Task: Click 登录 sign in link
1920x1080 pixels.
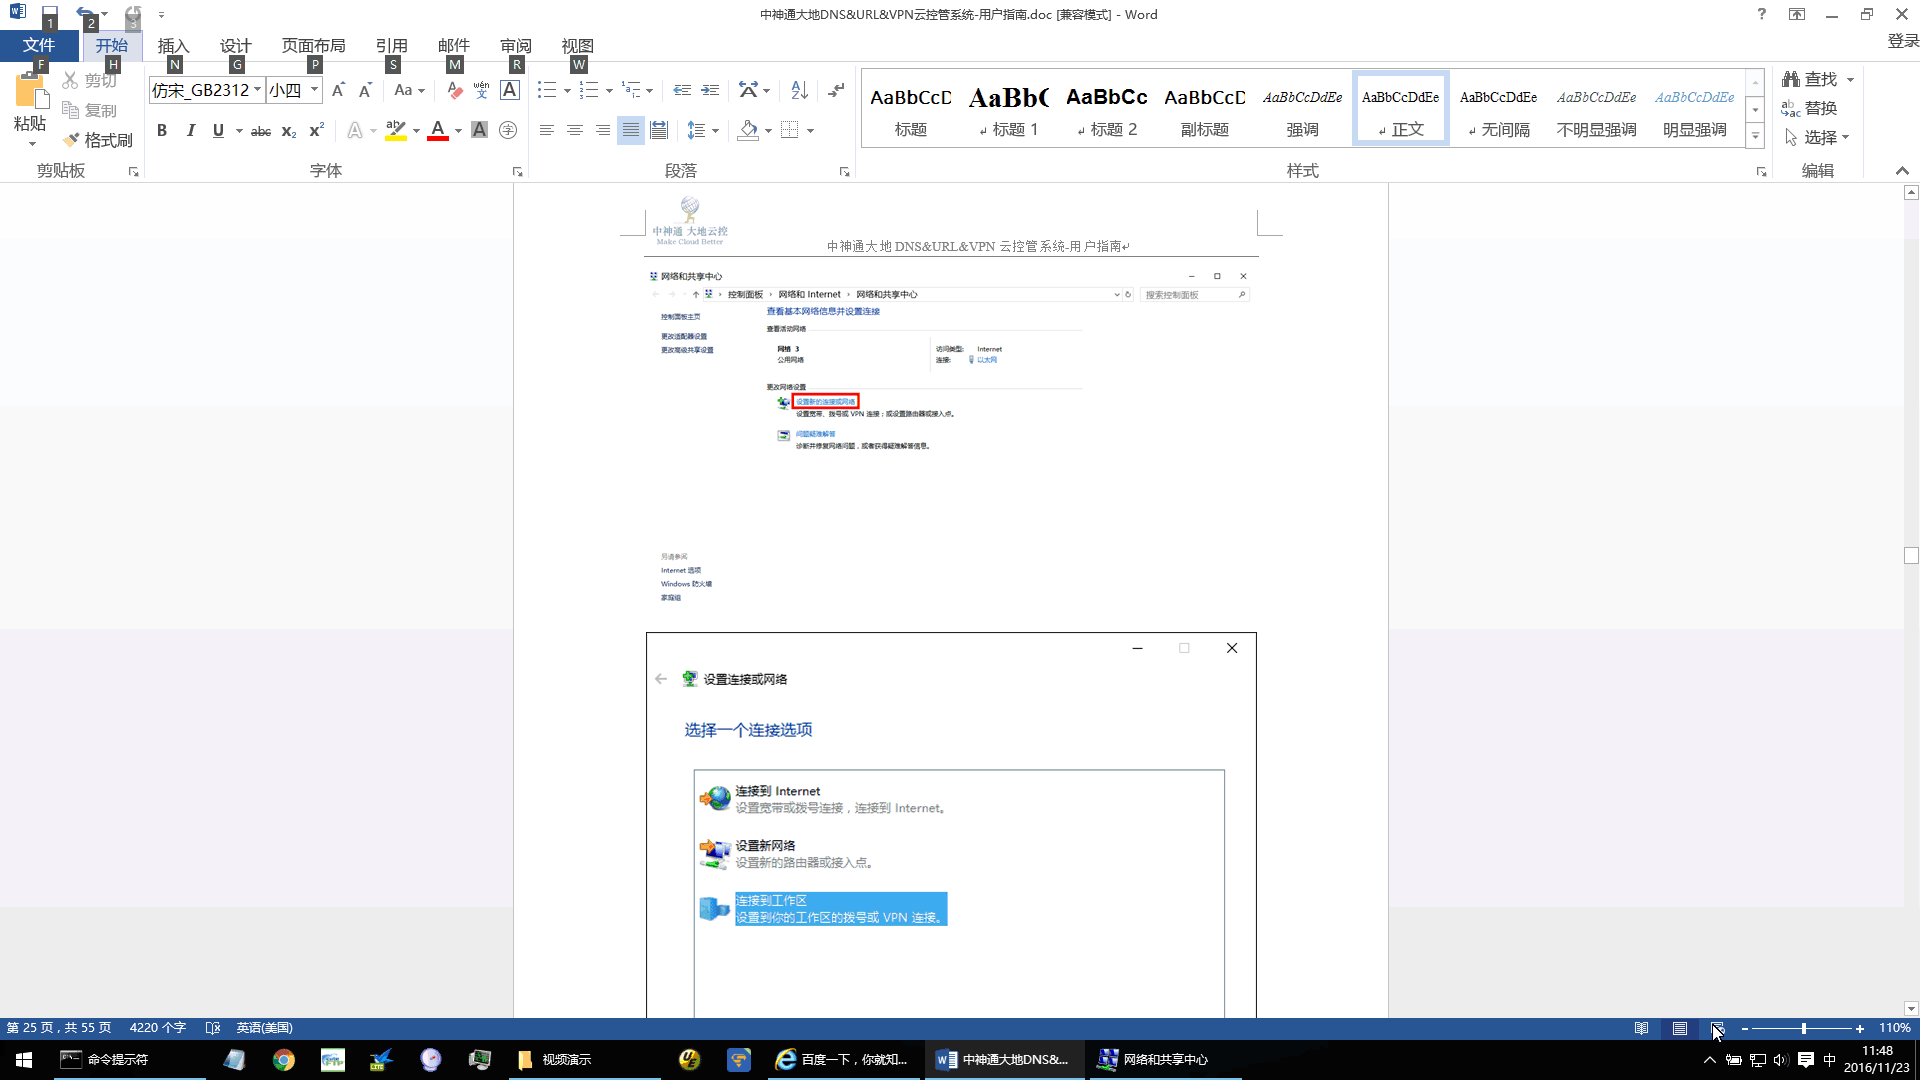Action: (1903, 41)
